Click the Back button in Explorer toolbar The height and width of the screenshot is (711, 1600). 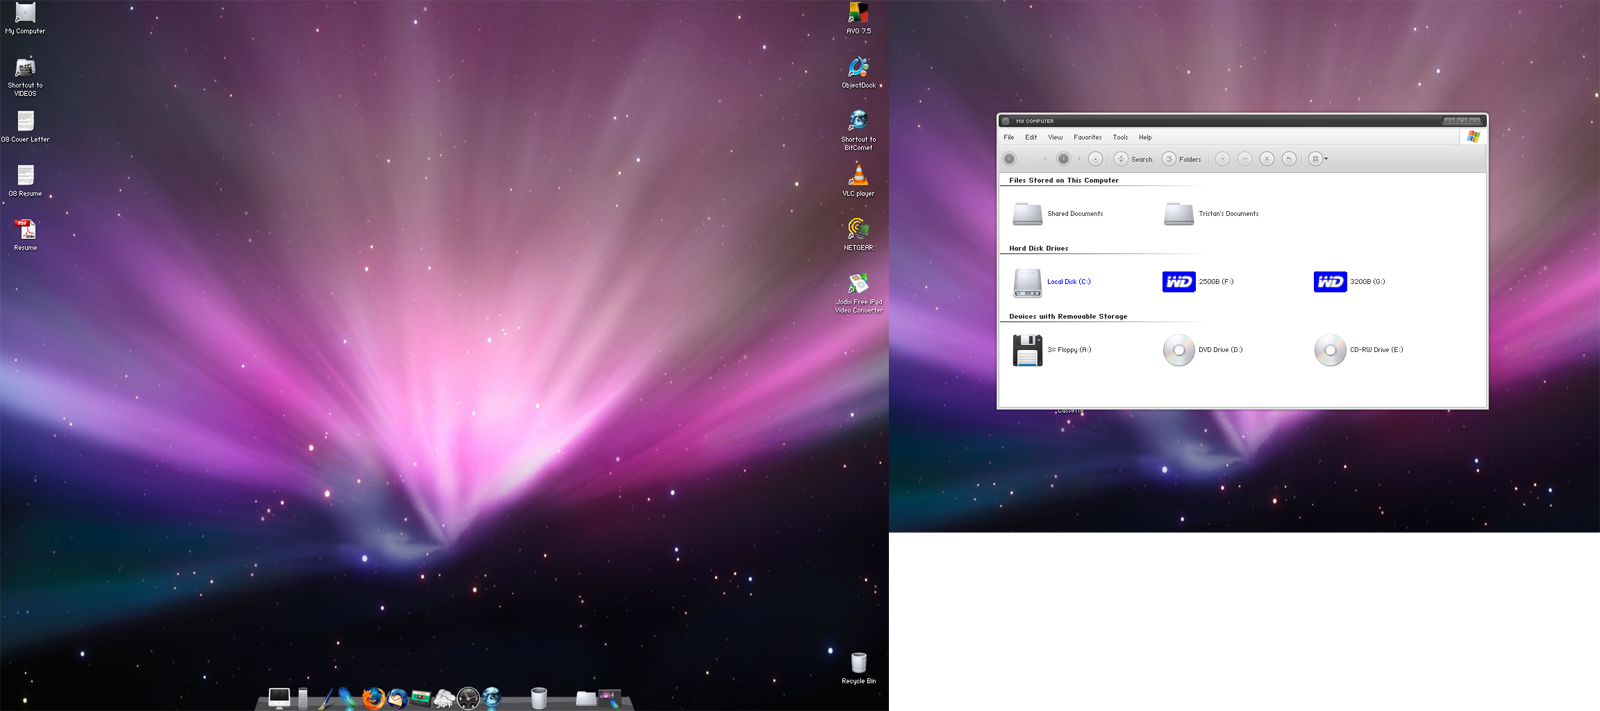1009,159
